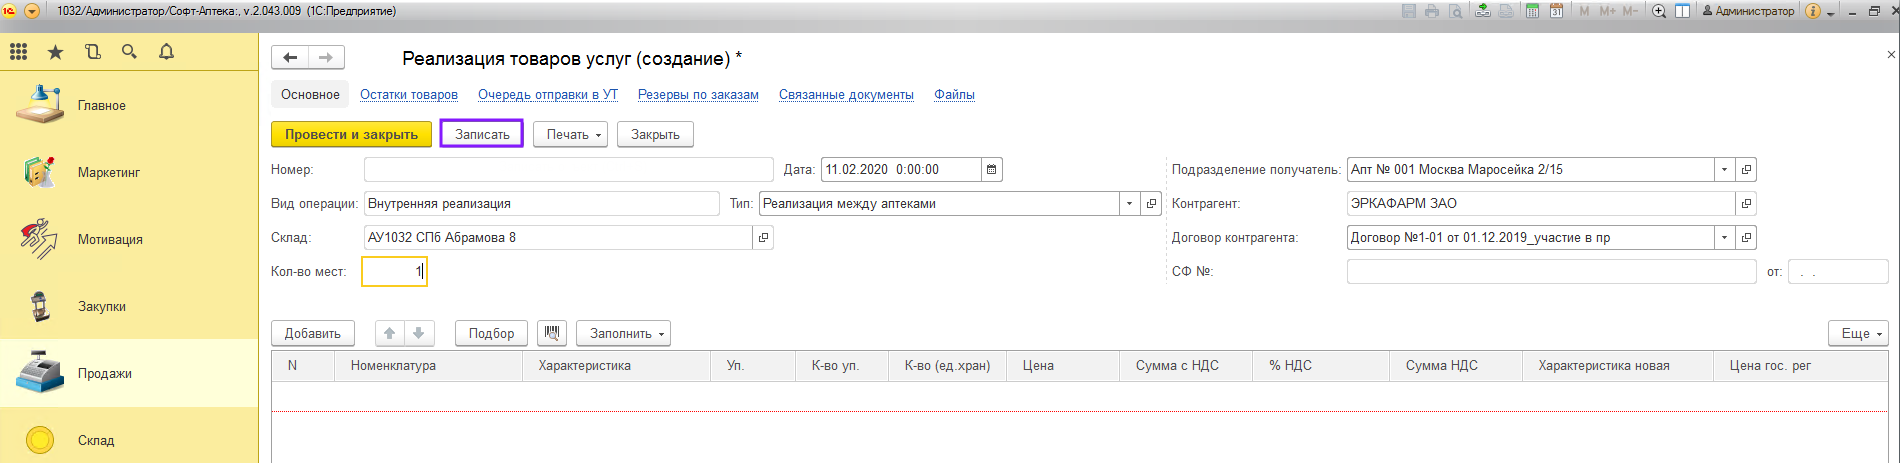
Task: Switch to the Остатки товаров tab
Action: (409, 95)
